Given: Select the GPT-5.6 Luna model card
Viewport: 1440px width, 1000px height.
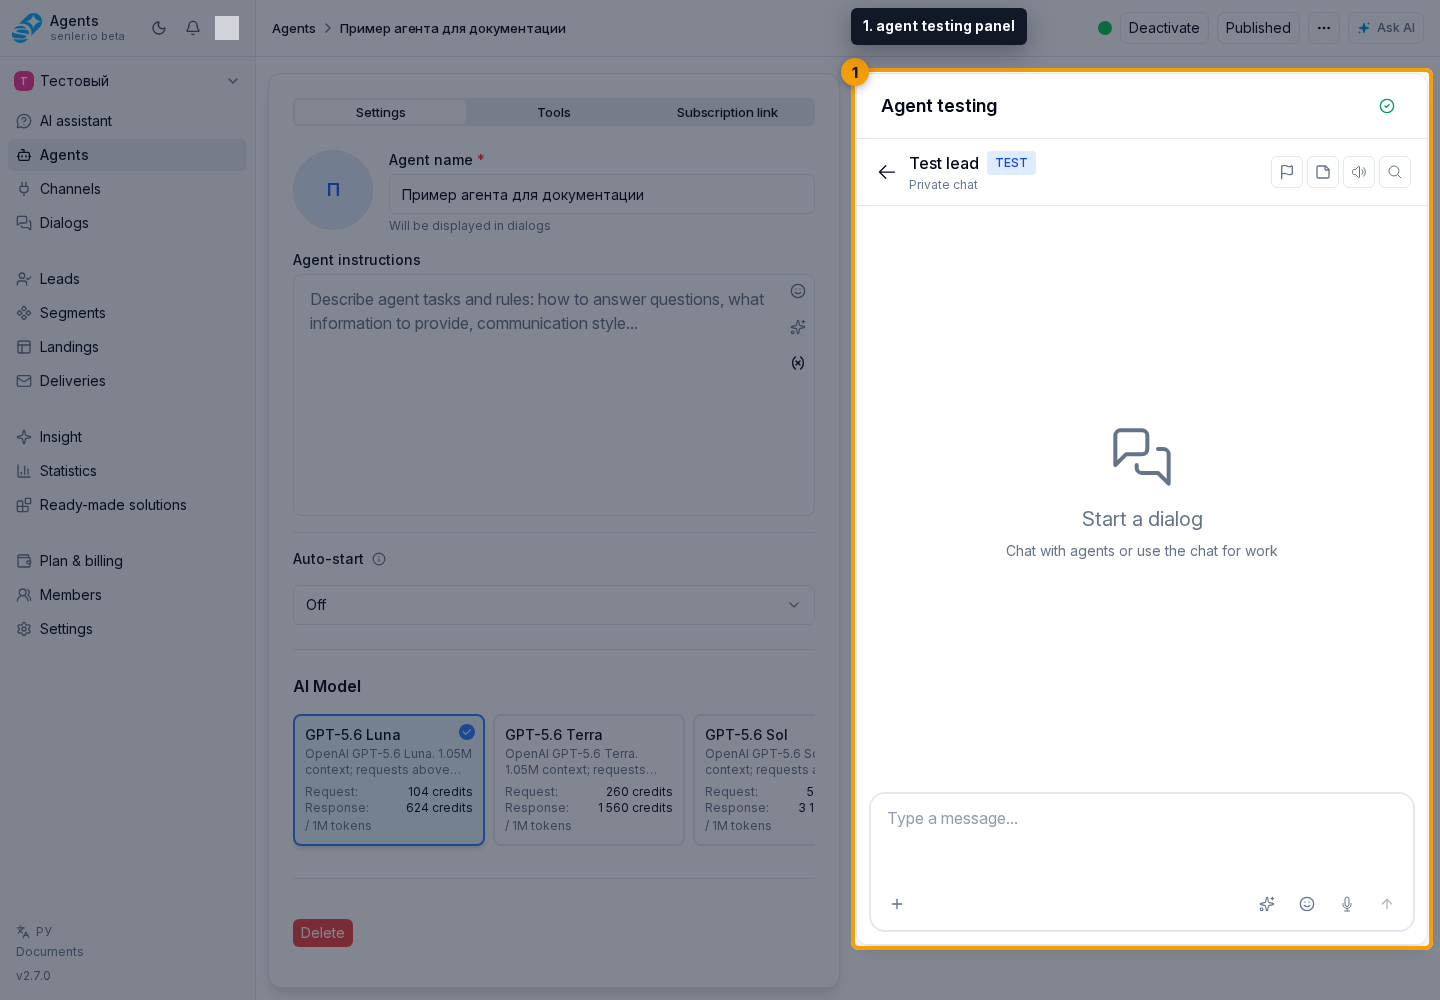Looking at the screenshot, I should pyautogui.click(x=389, y=780).
